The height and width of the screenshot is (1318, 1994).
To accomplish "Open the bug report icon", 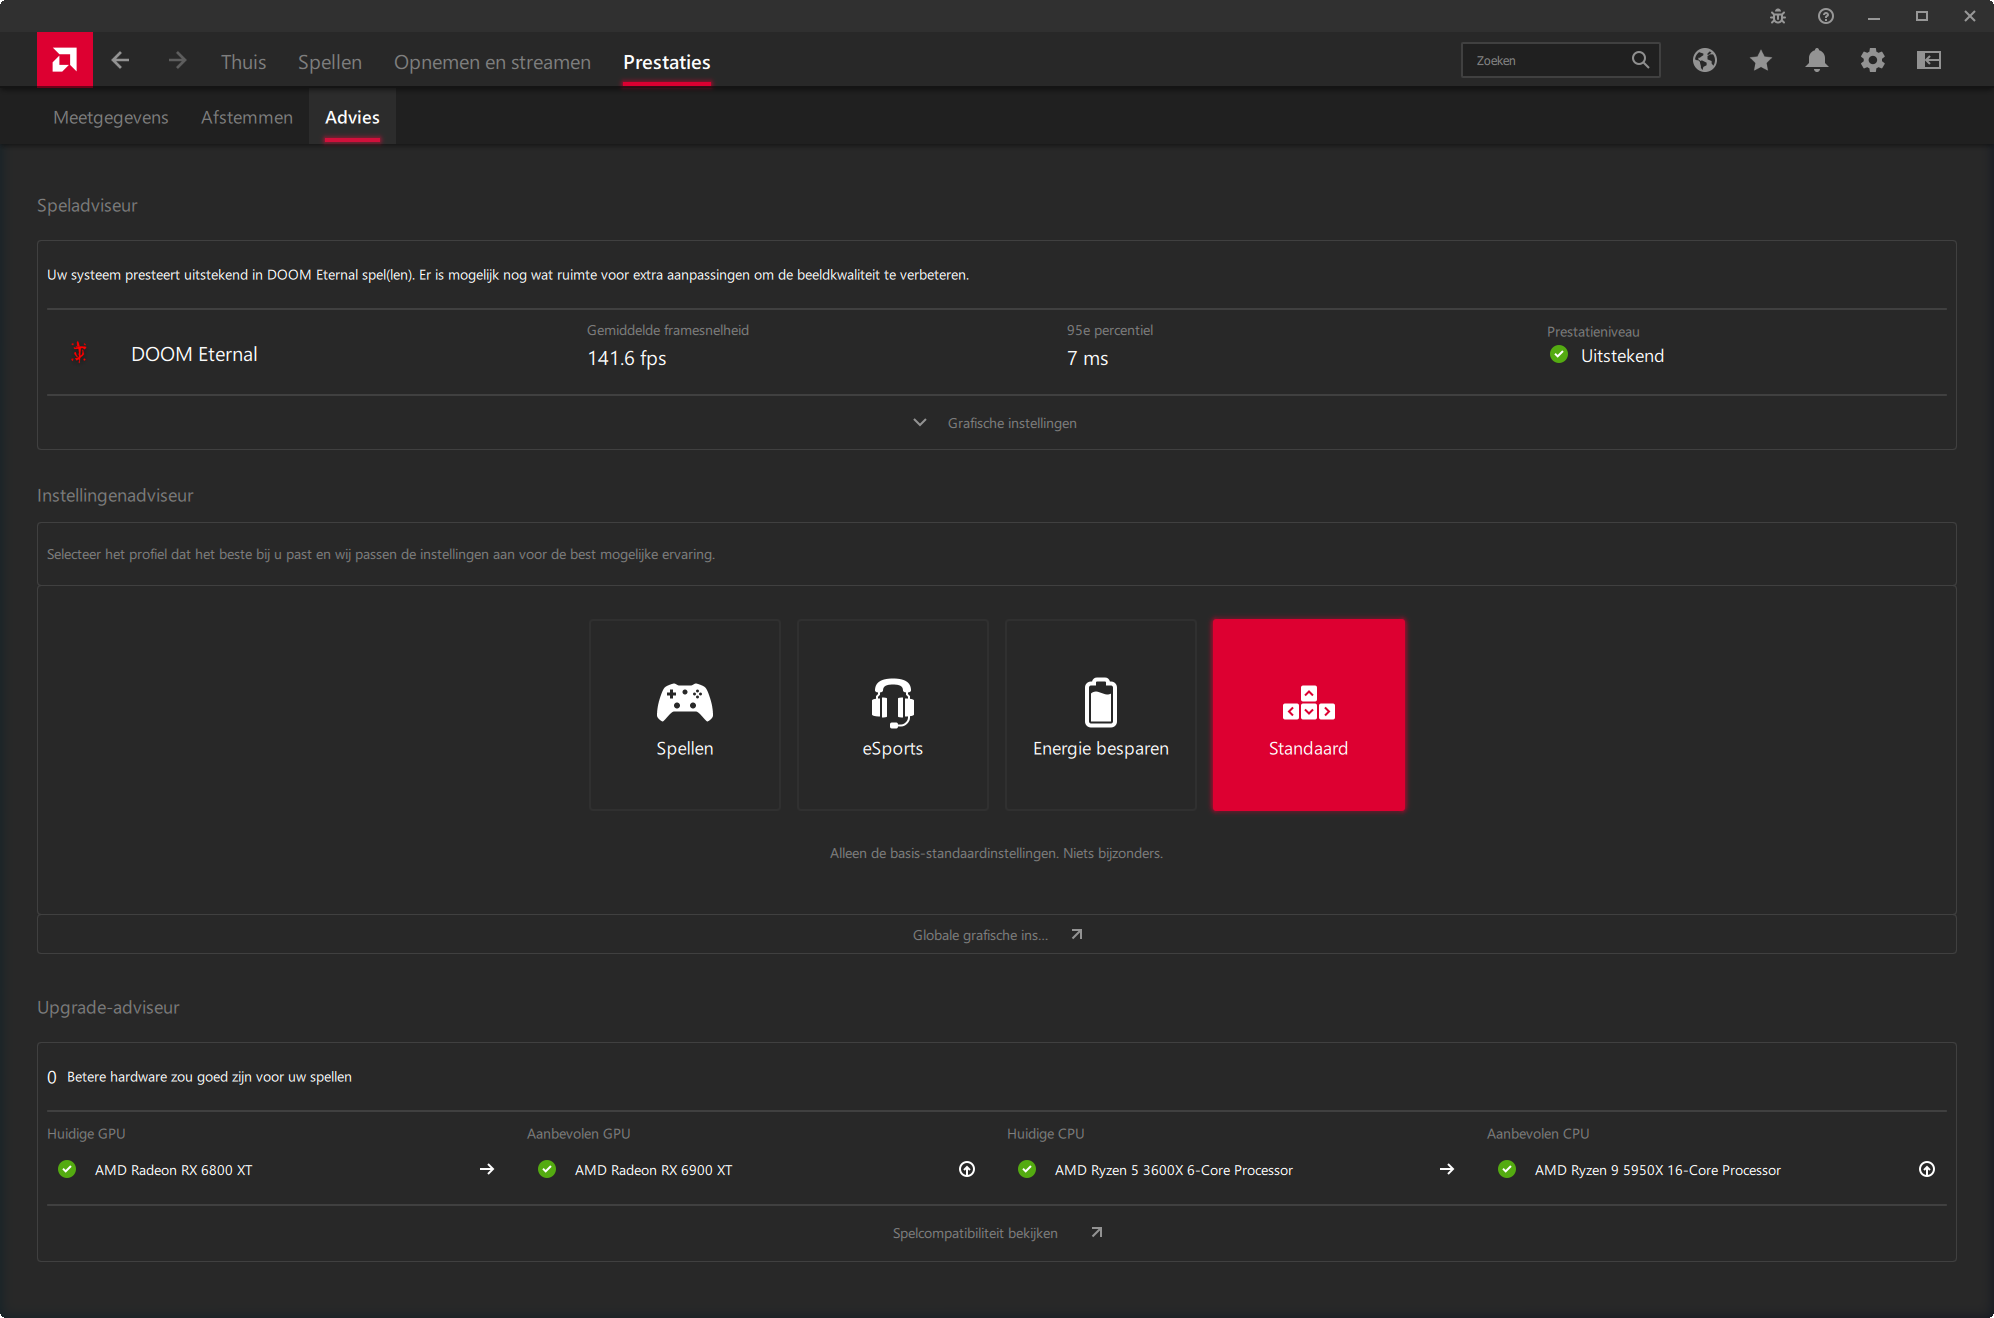I will point(1777,16).
